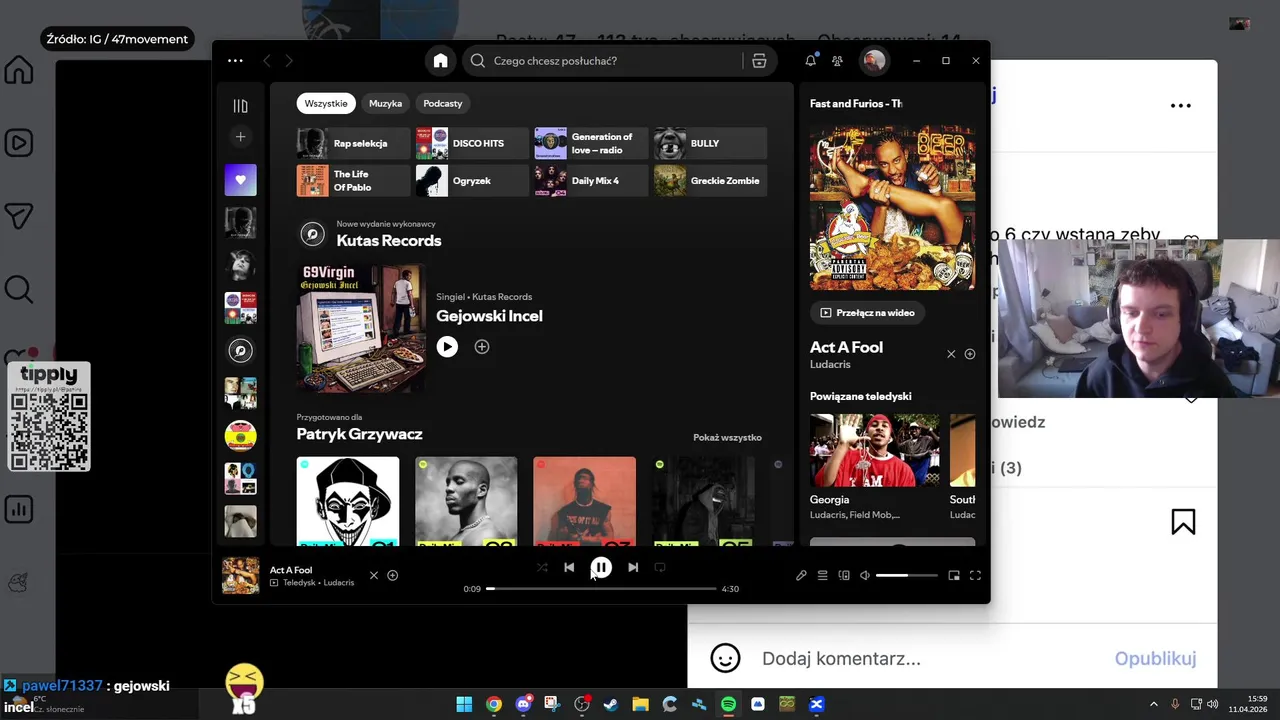1280x720 pixels.
Task: Enter Spotify fullscreen mode
Action: tap(975, 575)
